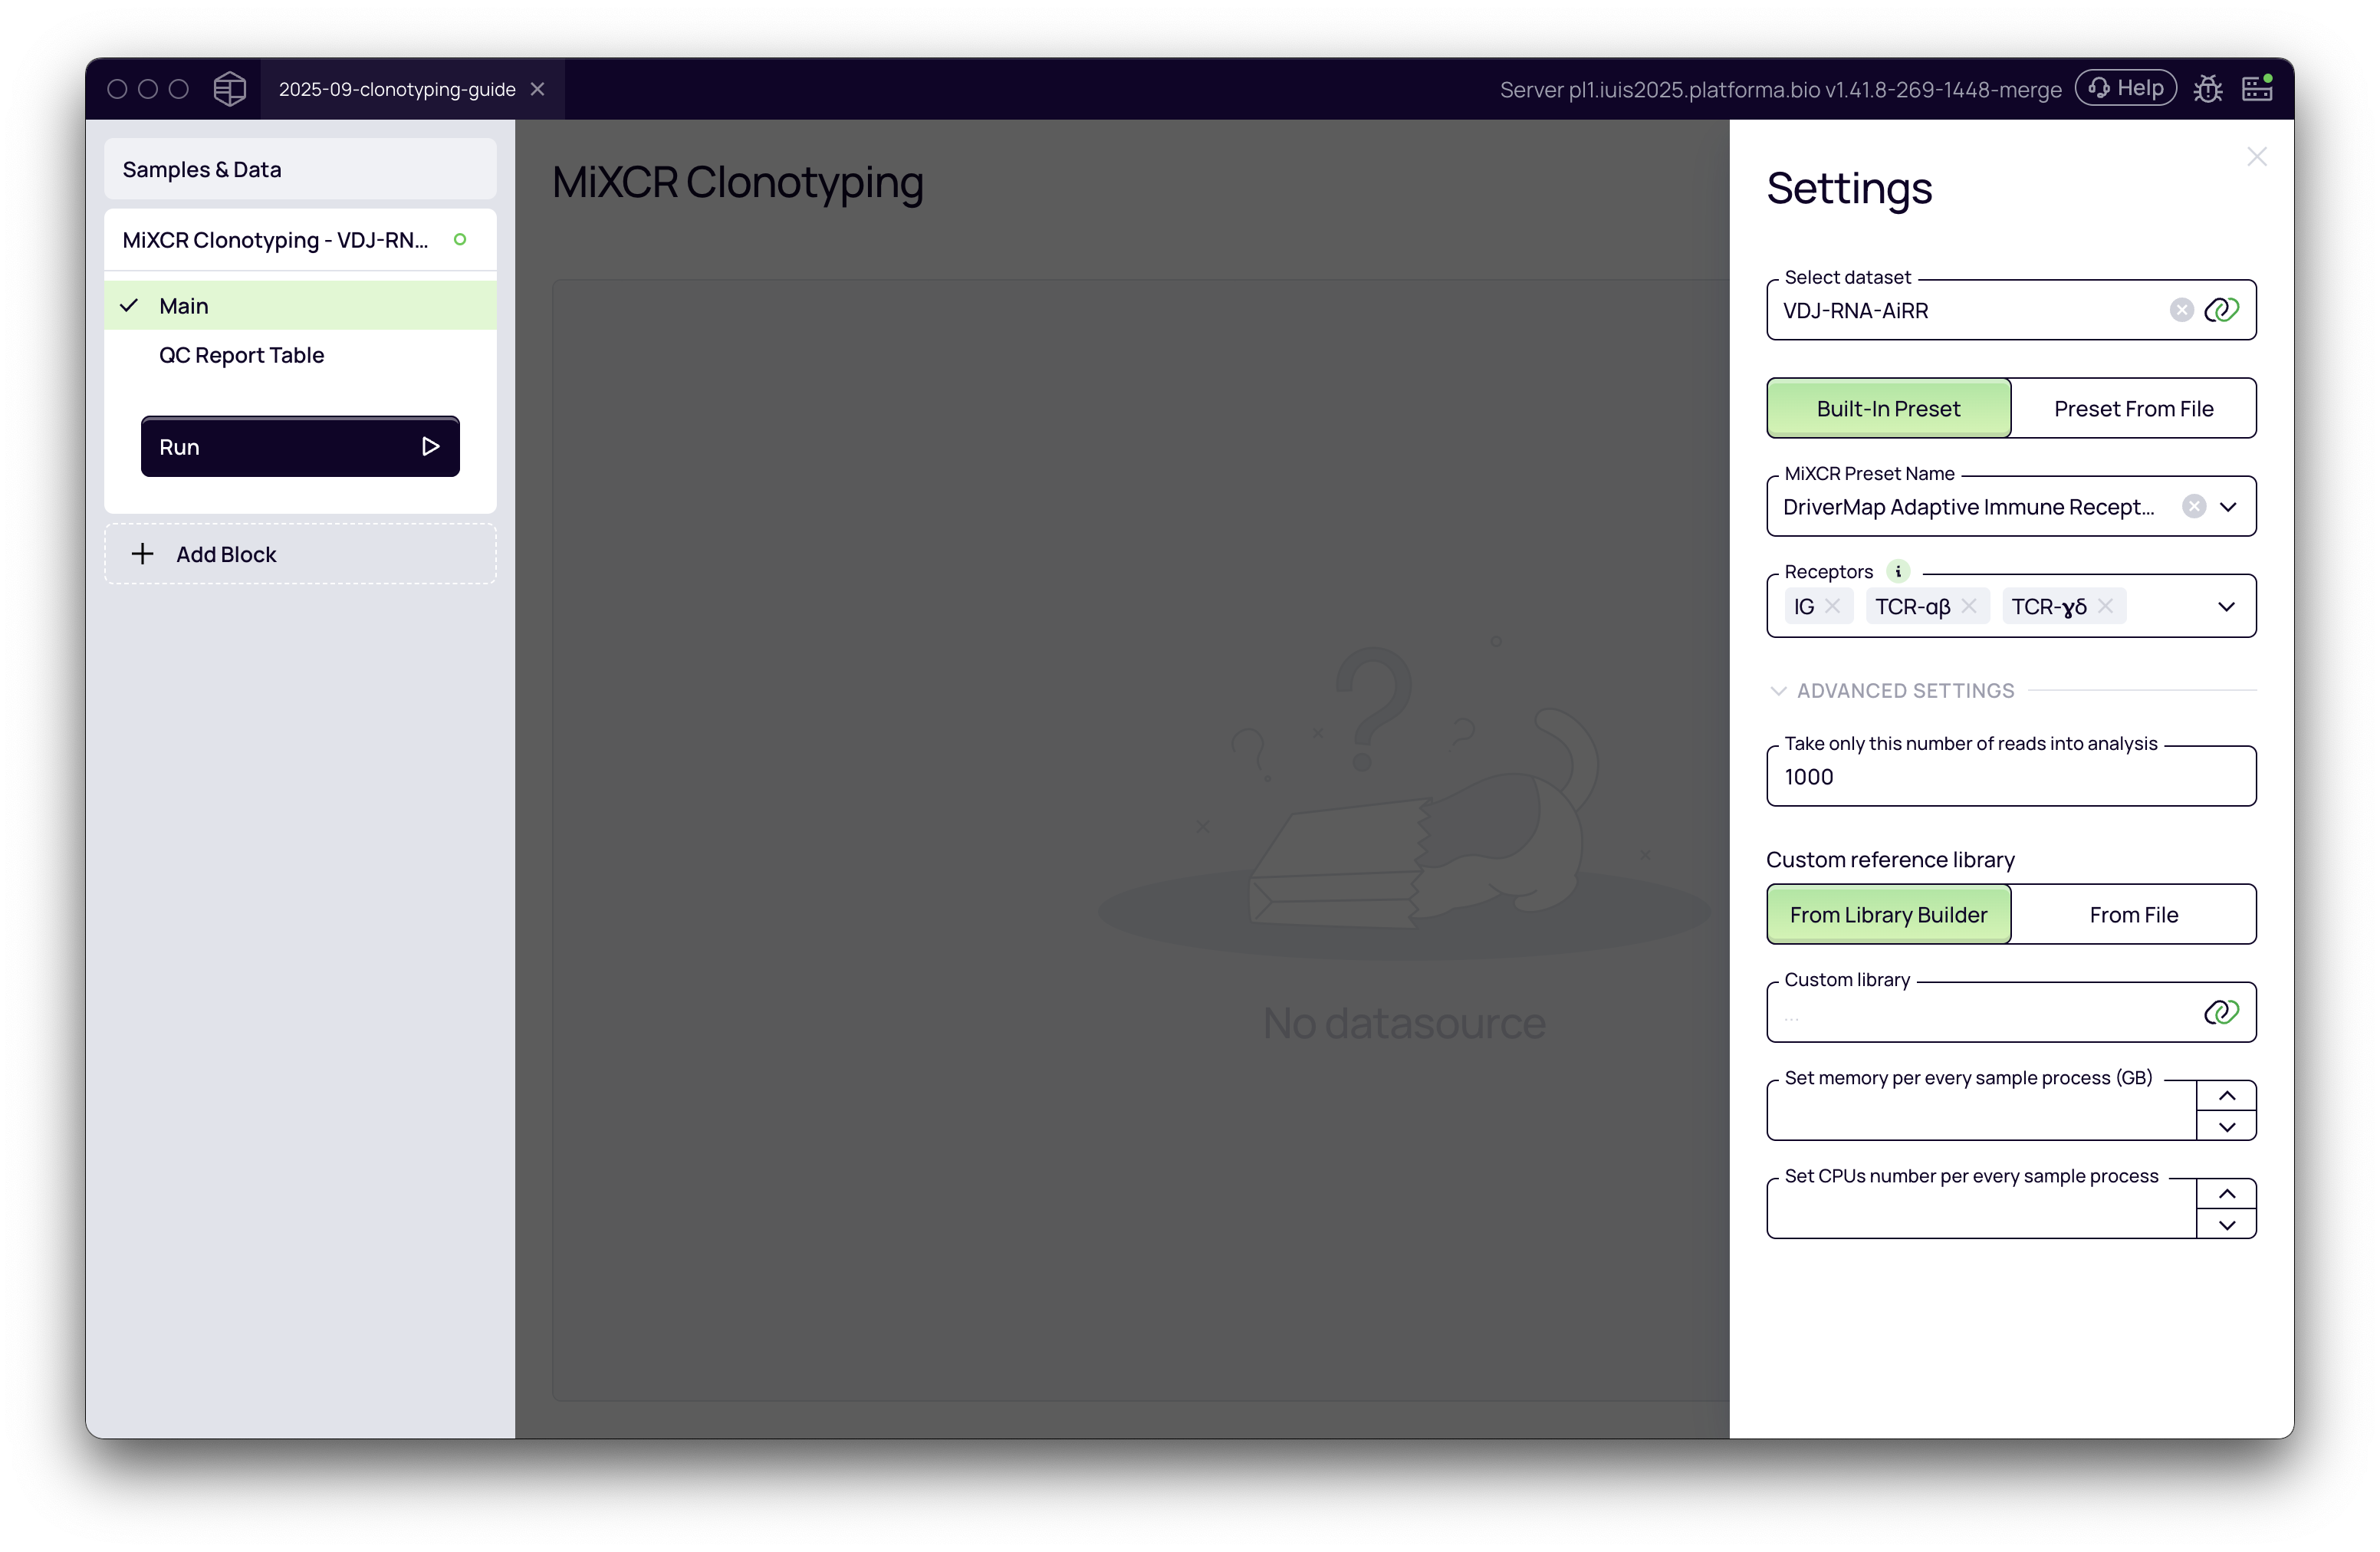Remove the TCR-αβ receptor tag
Screen dimensions: 2380x1552
[x=1968, y=606]
